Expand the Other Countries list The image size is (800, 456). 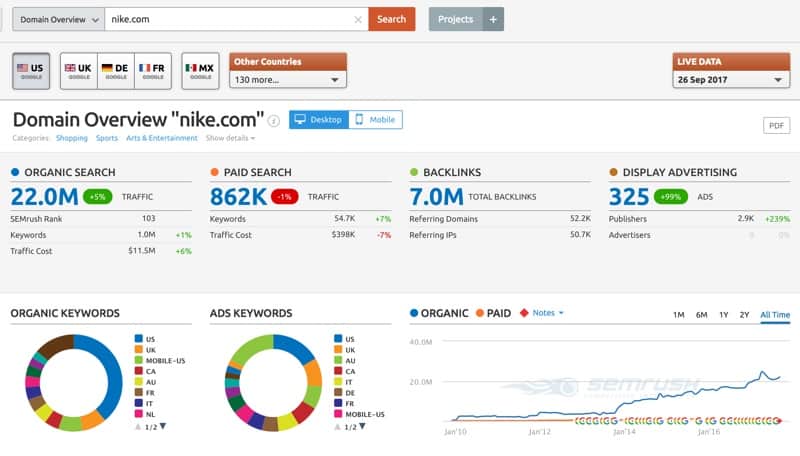click(287, 79)
